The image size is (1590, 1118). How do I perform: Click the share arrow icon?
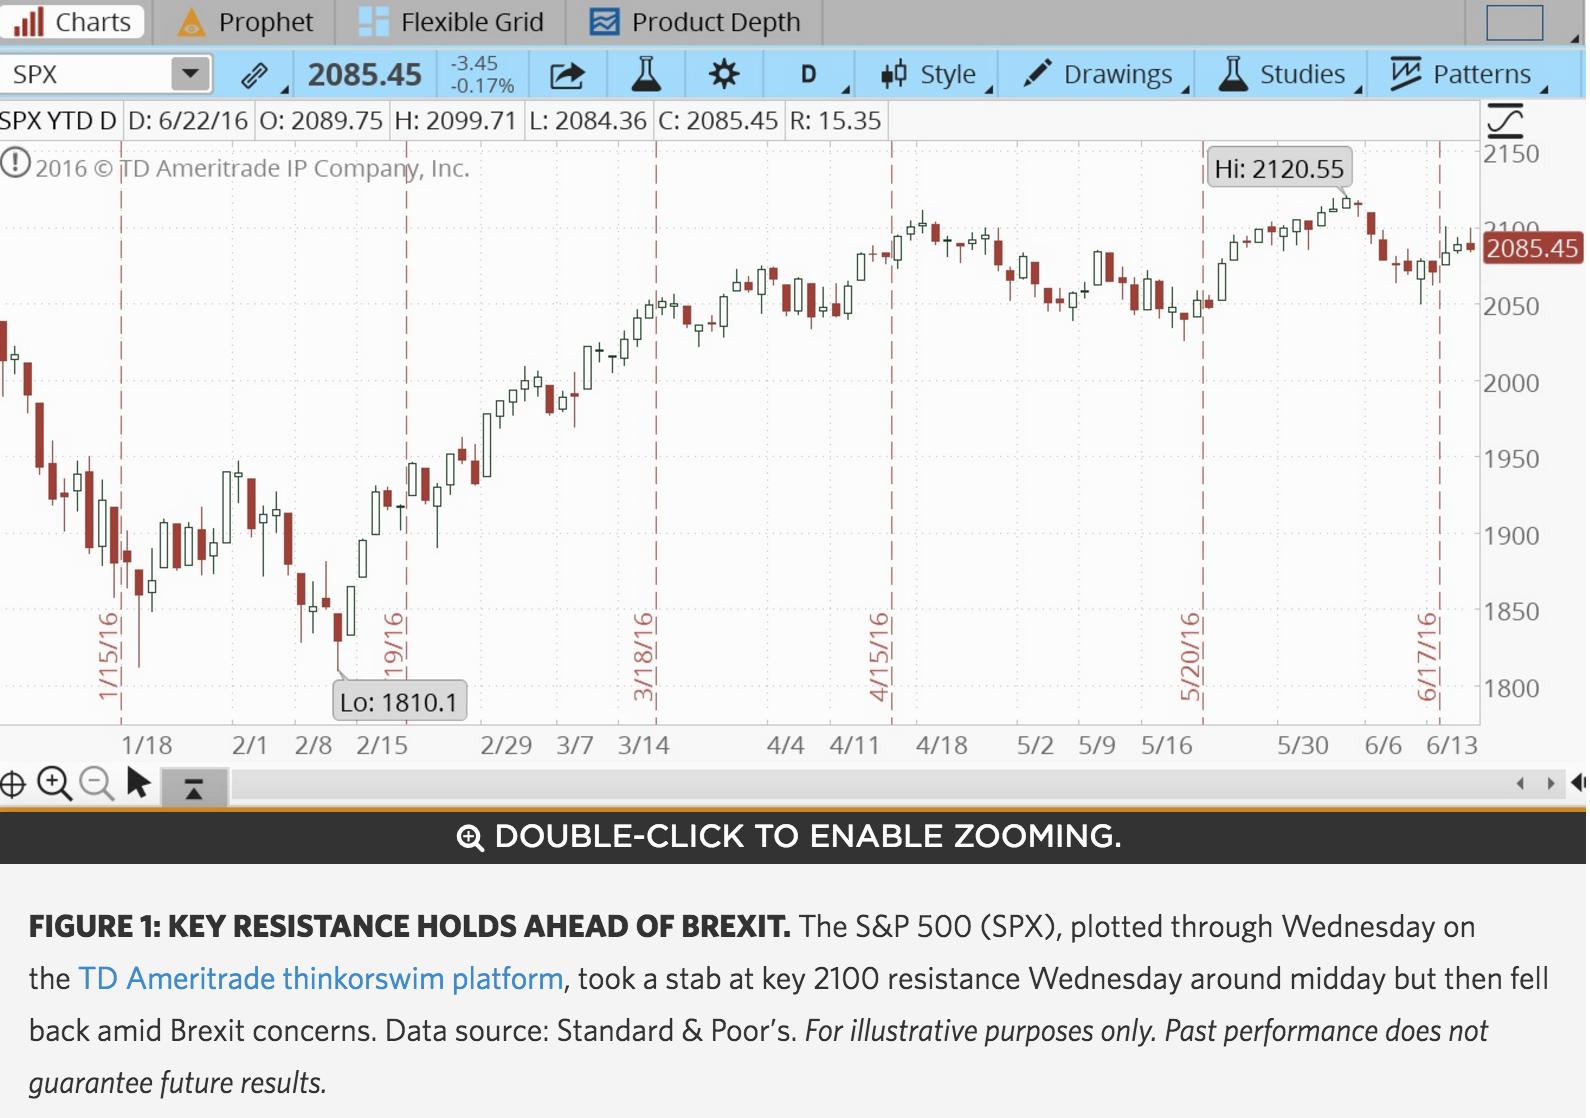click(x=567, y=75)
